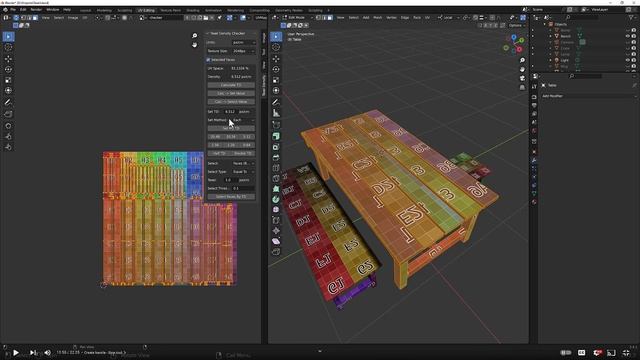640x360 pixels.
Task: Click the UV editor zoom magnifier icon
Action: [195, 36]
